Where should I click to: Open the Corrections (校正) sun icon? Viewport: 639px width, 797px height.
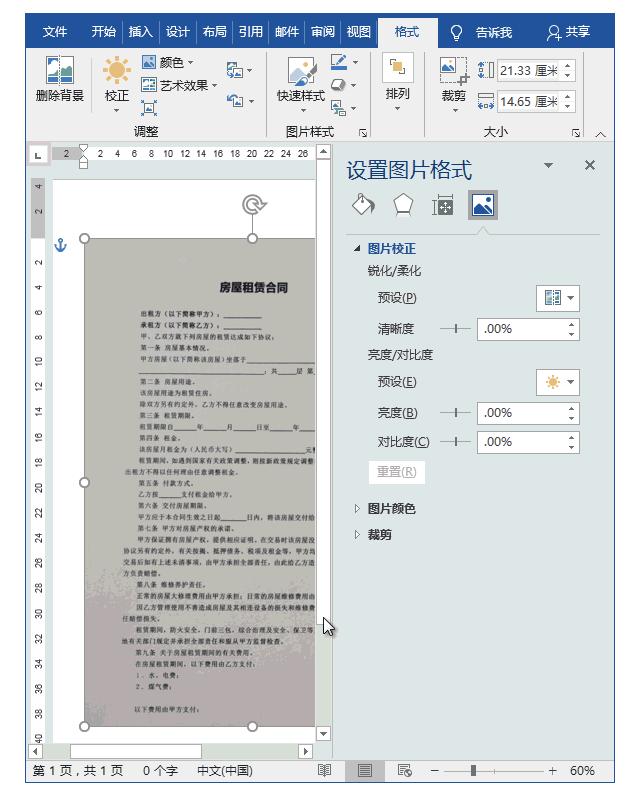116,69
